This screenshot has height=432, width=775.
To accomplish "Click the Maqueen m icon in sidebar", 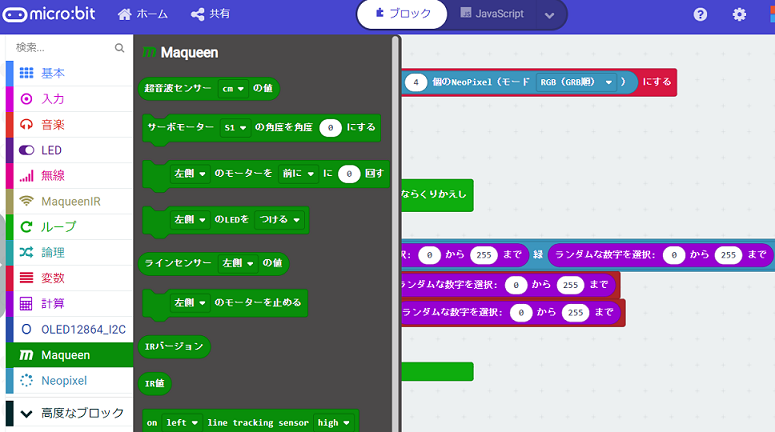I will tap(26, 355).
